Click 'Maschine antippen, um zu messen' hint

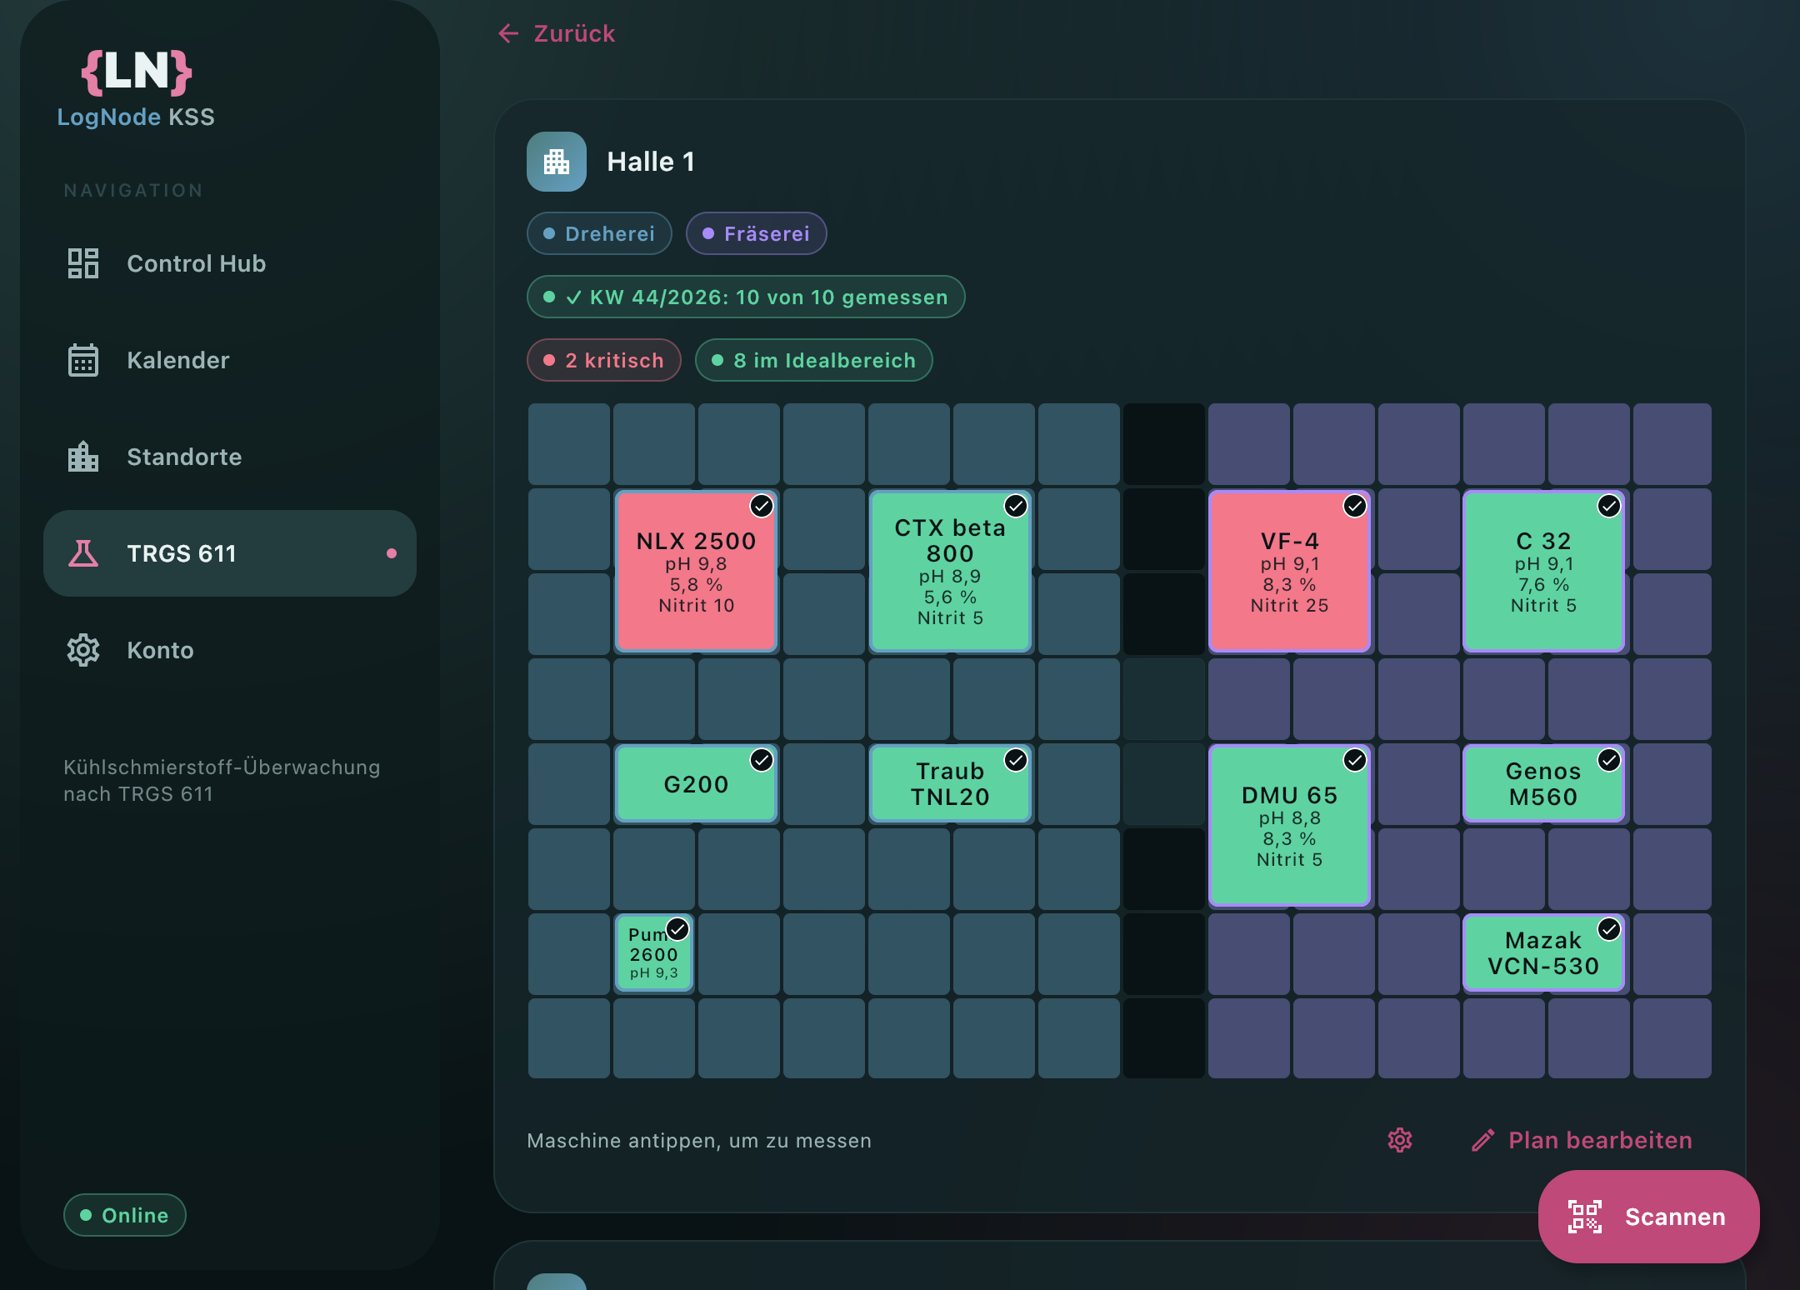point(699,1141)
